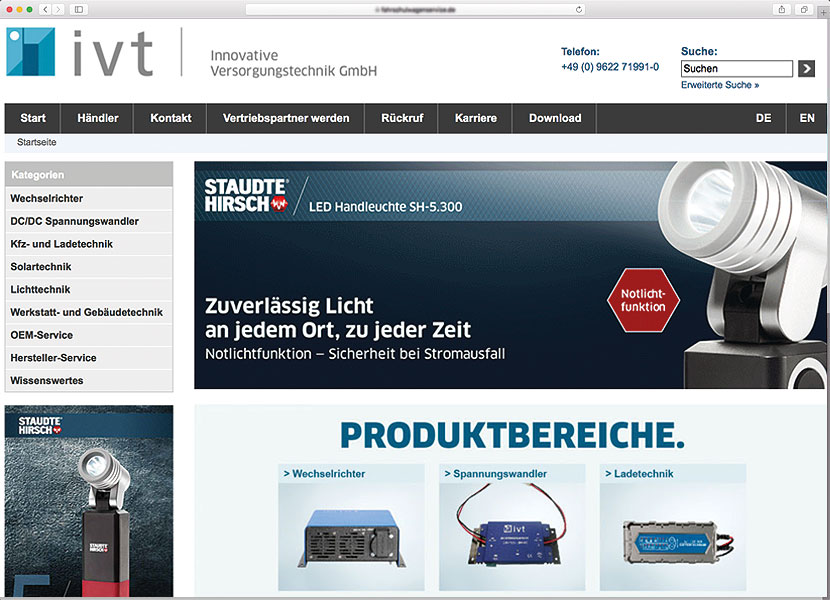
Task: Submit search with arrow button
Action: click(806, 68)
